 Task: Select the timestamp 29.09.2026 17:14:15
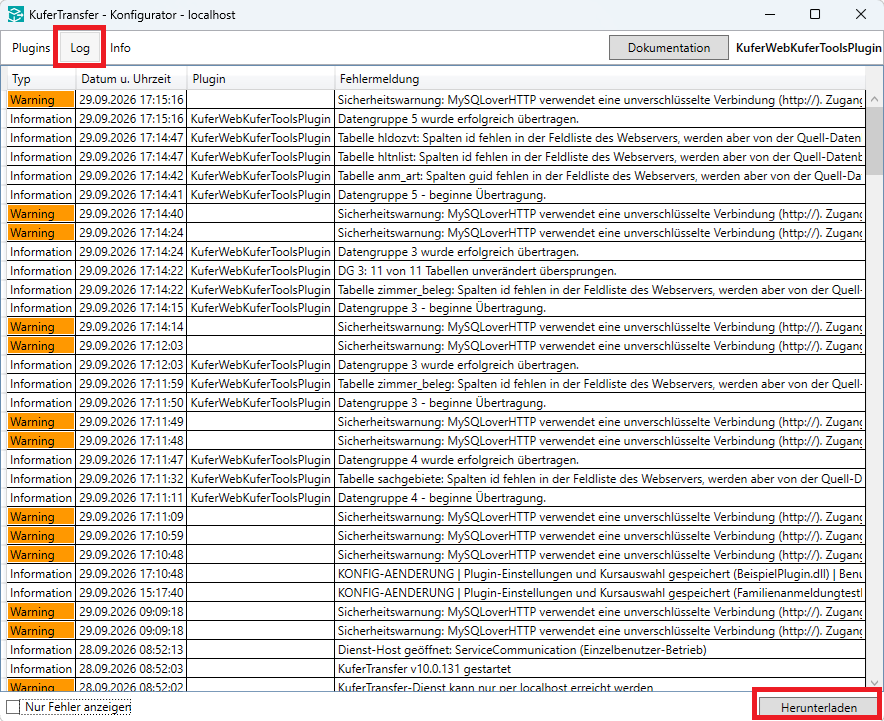point(131,308)
